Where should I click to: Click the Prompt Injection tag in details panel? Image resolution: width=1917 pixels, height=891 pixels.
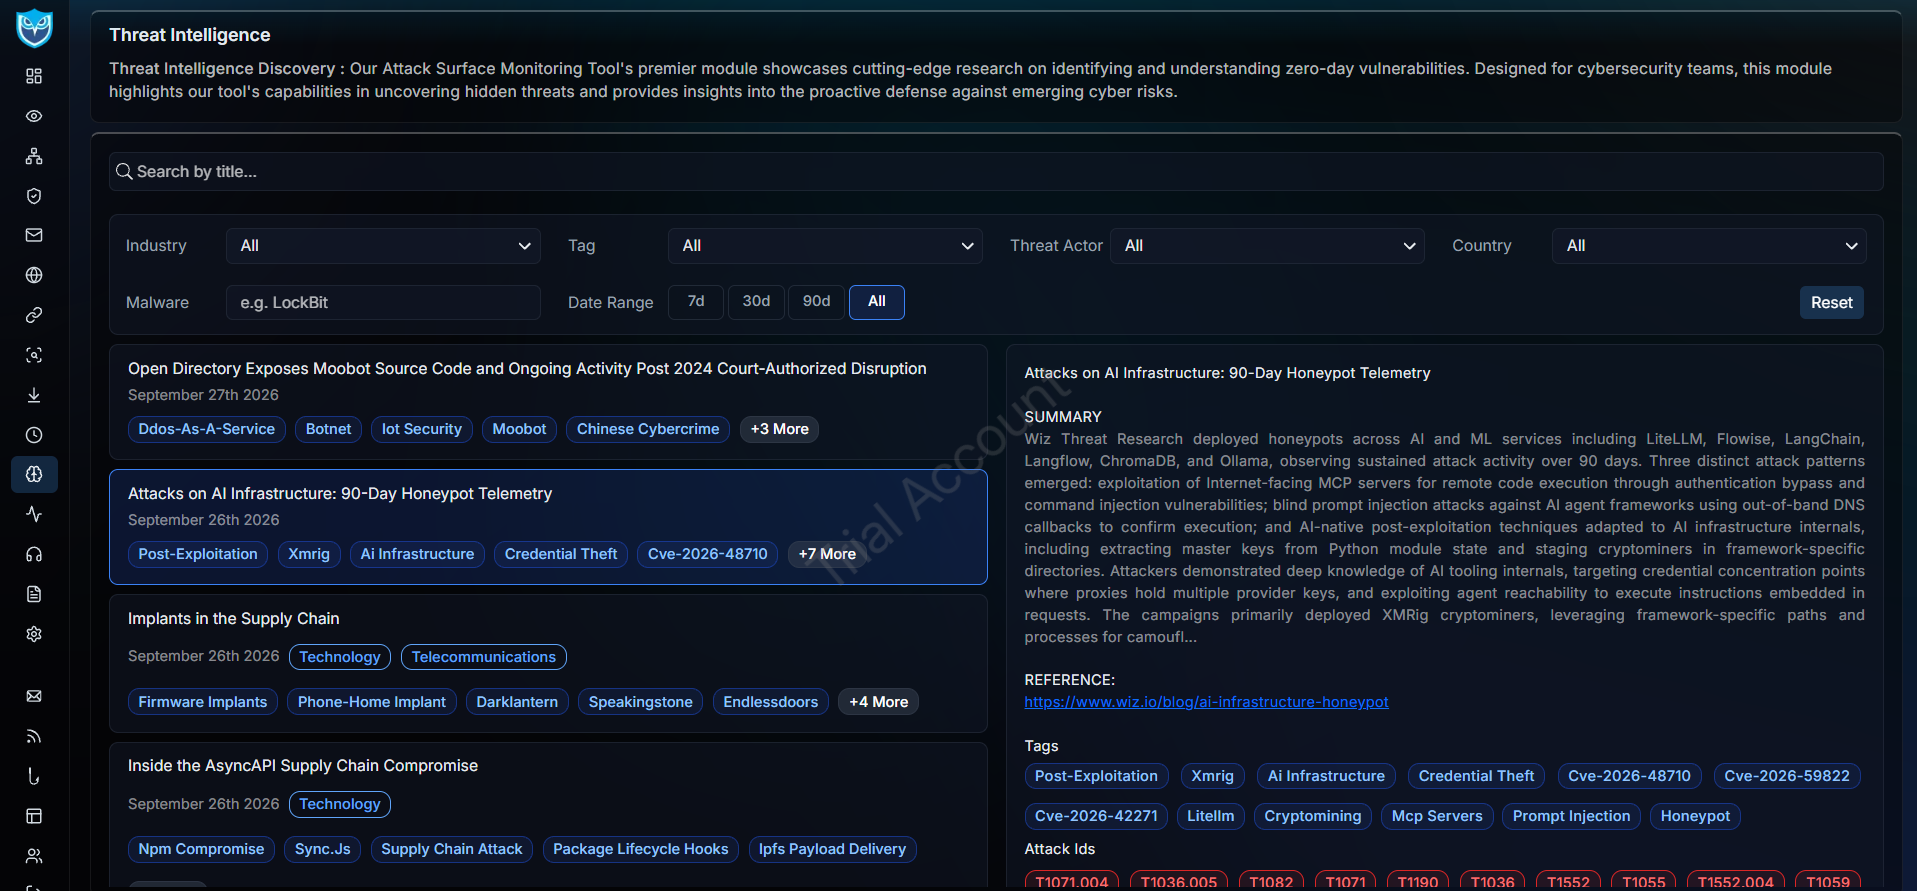point(1571,816)
